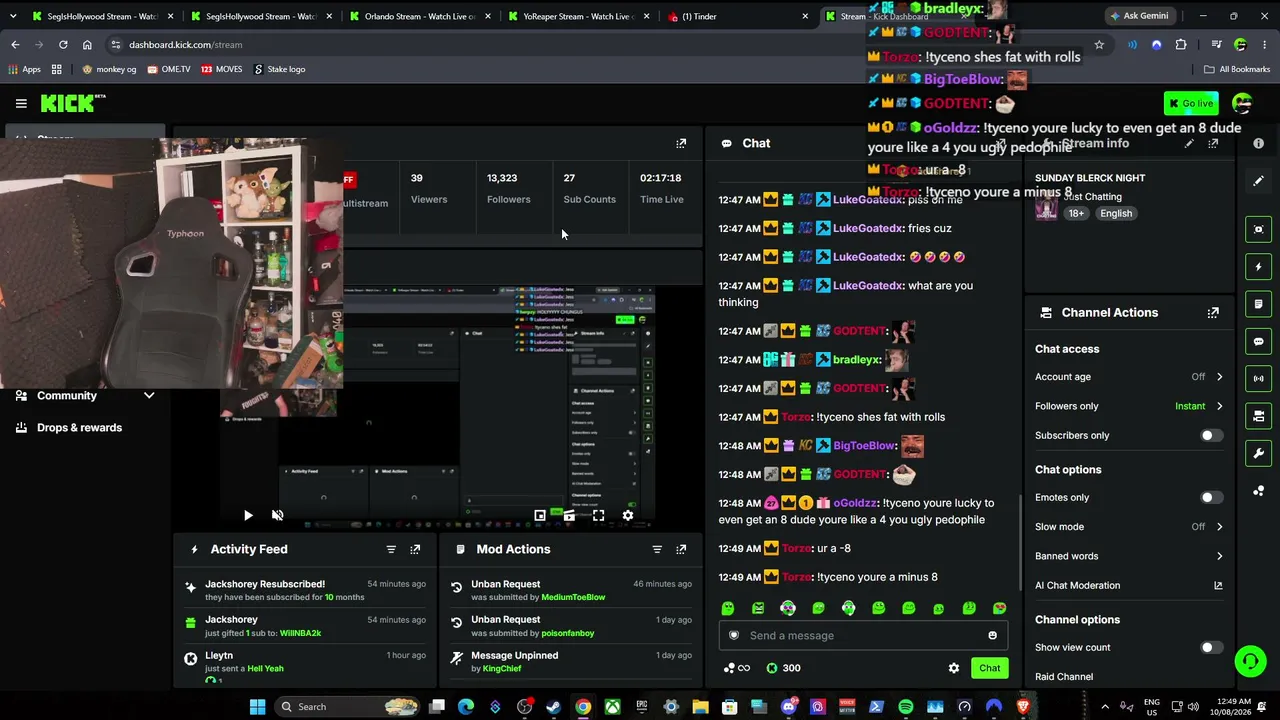Switch to the YoReaper Stream tab
This screenshot has height=720, width=1280.
click(578, 16)
